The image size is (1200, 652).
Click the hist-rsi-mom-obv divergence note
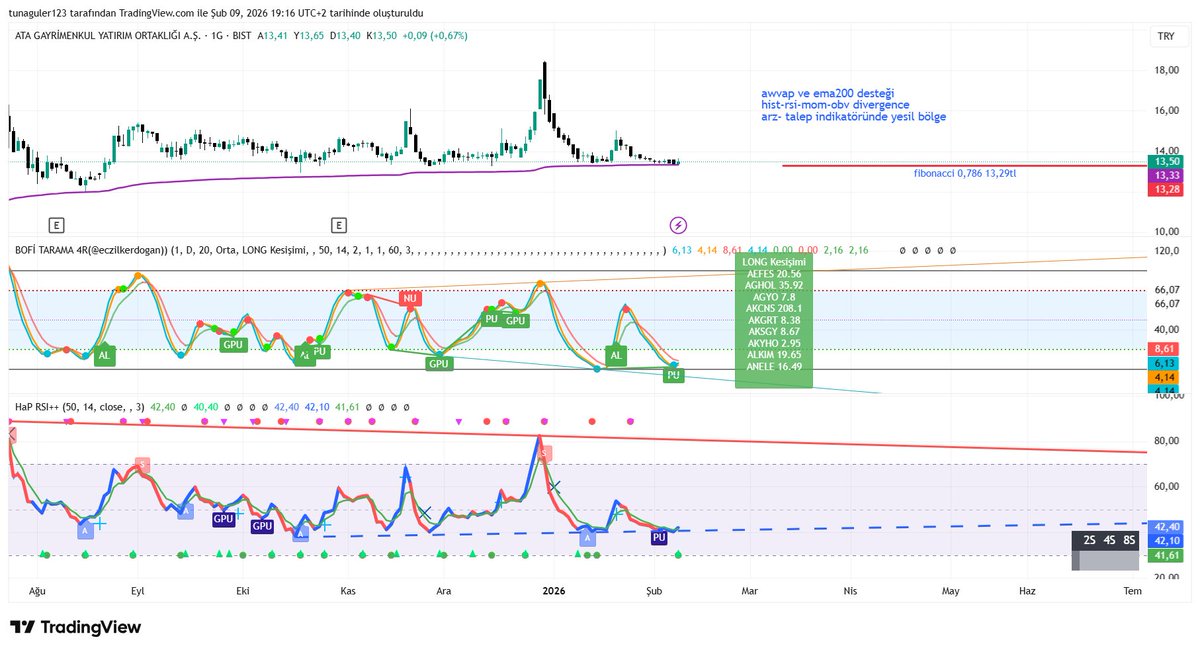pos(835,104)
